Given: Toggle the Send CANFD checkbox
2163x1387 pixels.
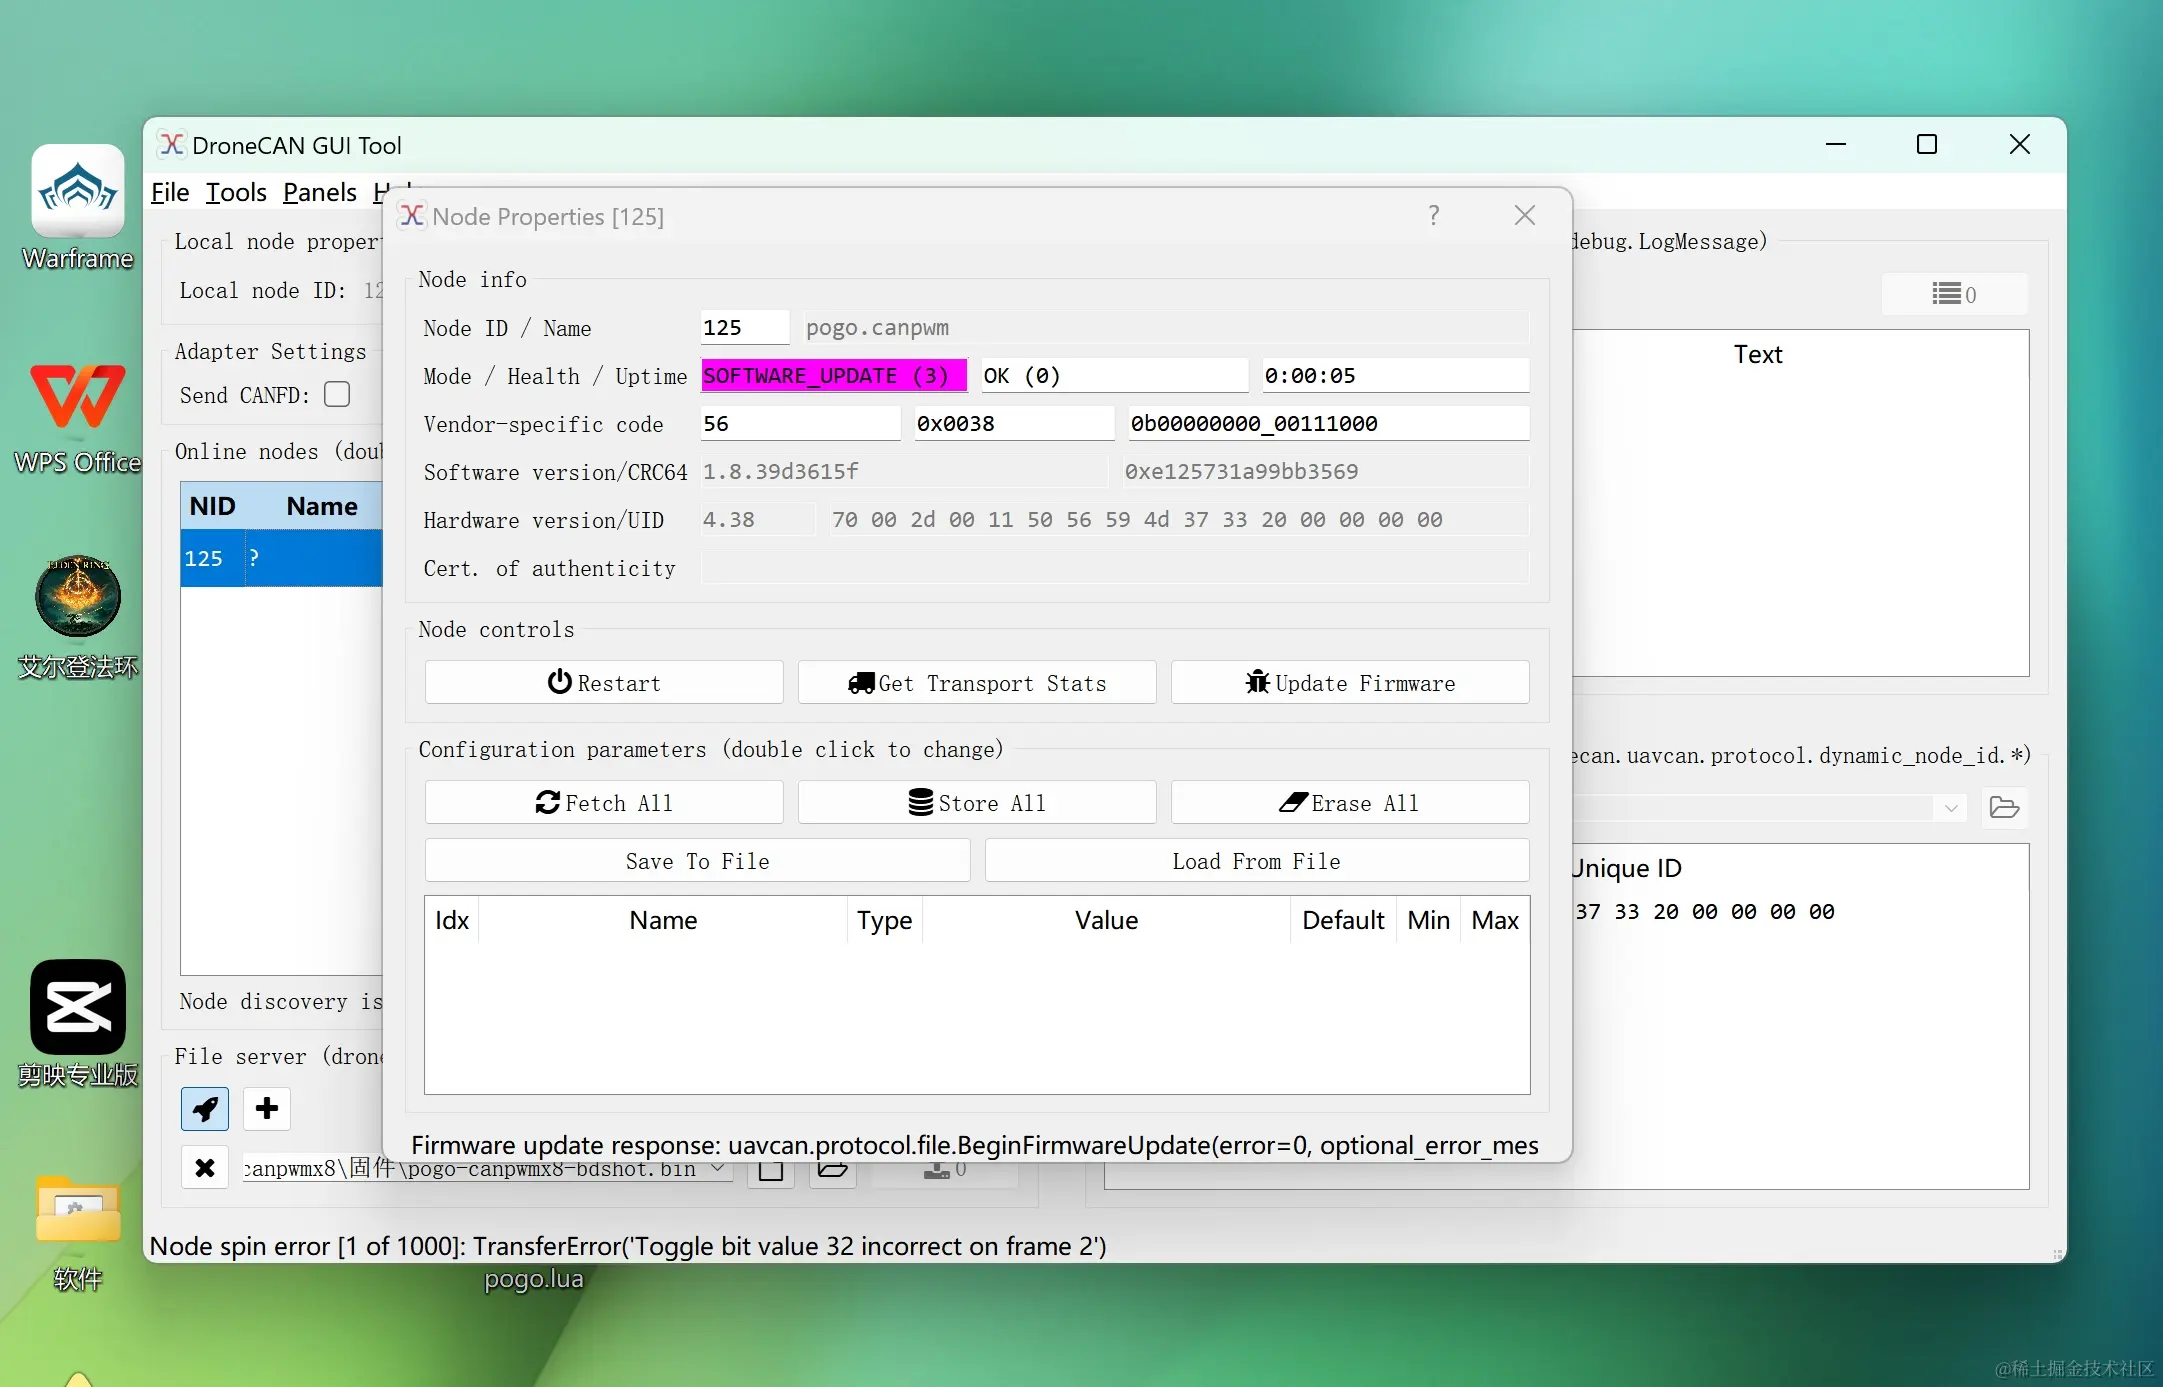Looking at the screenshot, I should [x=337, y=394].
